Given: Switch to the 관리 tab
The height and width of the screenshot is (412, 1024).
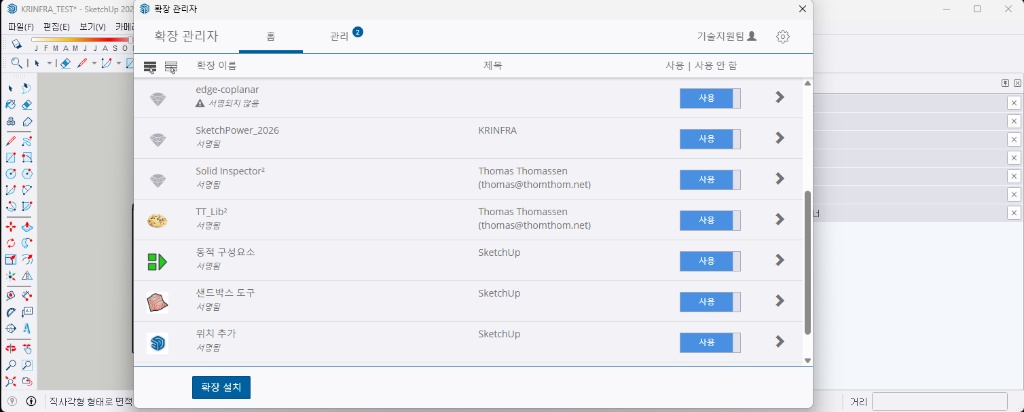Looking at the screenshot, I should pos(339,37).
